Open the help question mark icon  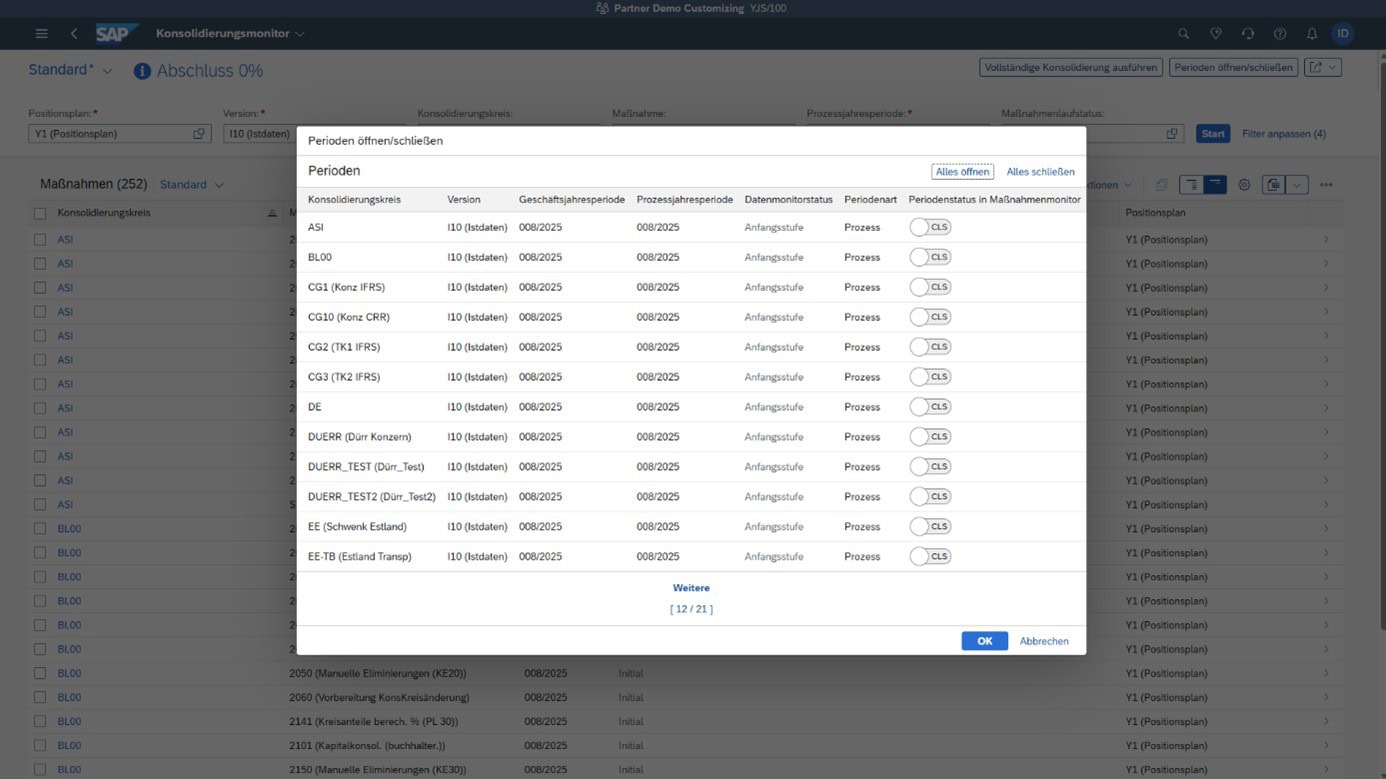[1279, 33]
